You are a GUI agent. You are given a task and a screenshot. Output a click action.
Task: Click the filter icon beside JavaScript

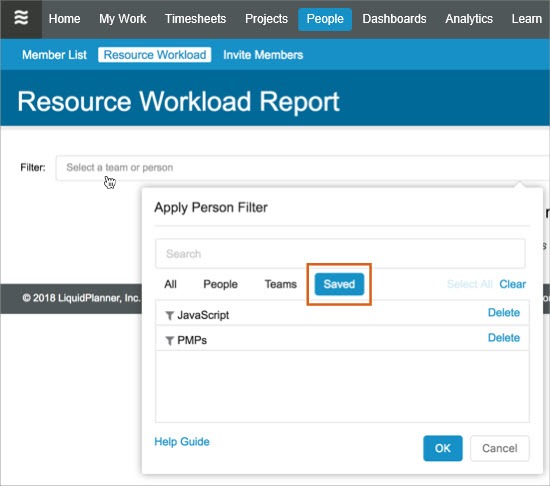[x=169, y=316]
